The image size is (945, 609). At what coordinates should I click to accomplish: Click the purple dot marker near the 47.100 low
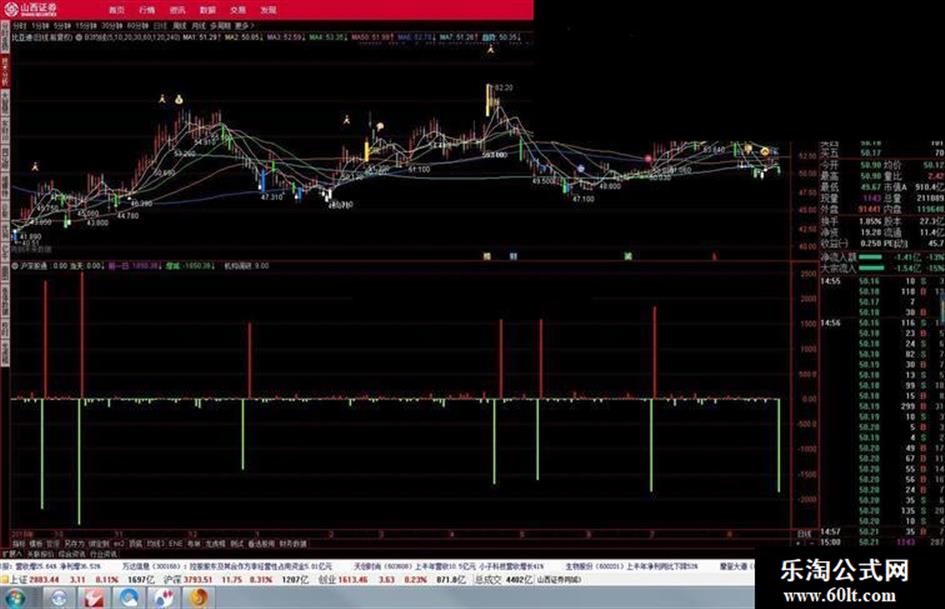tap(580, 169)
